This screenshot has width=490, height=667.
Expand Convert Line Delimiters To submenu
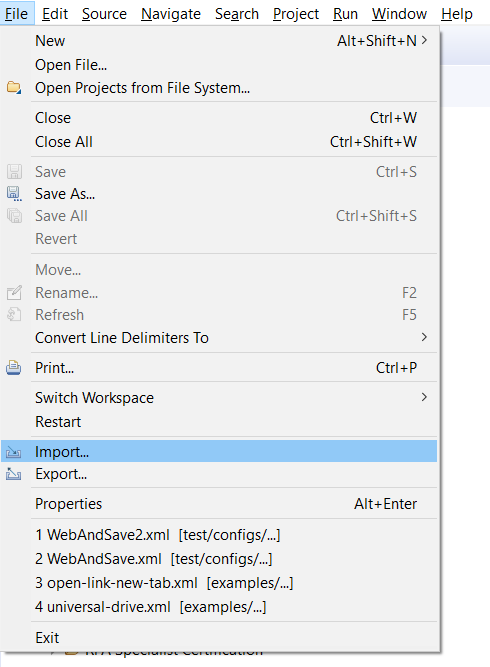pos(424,337)
